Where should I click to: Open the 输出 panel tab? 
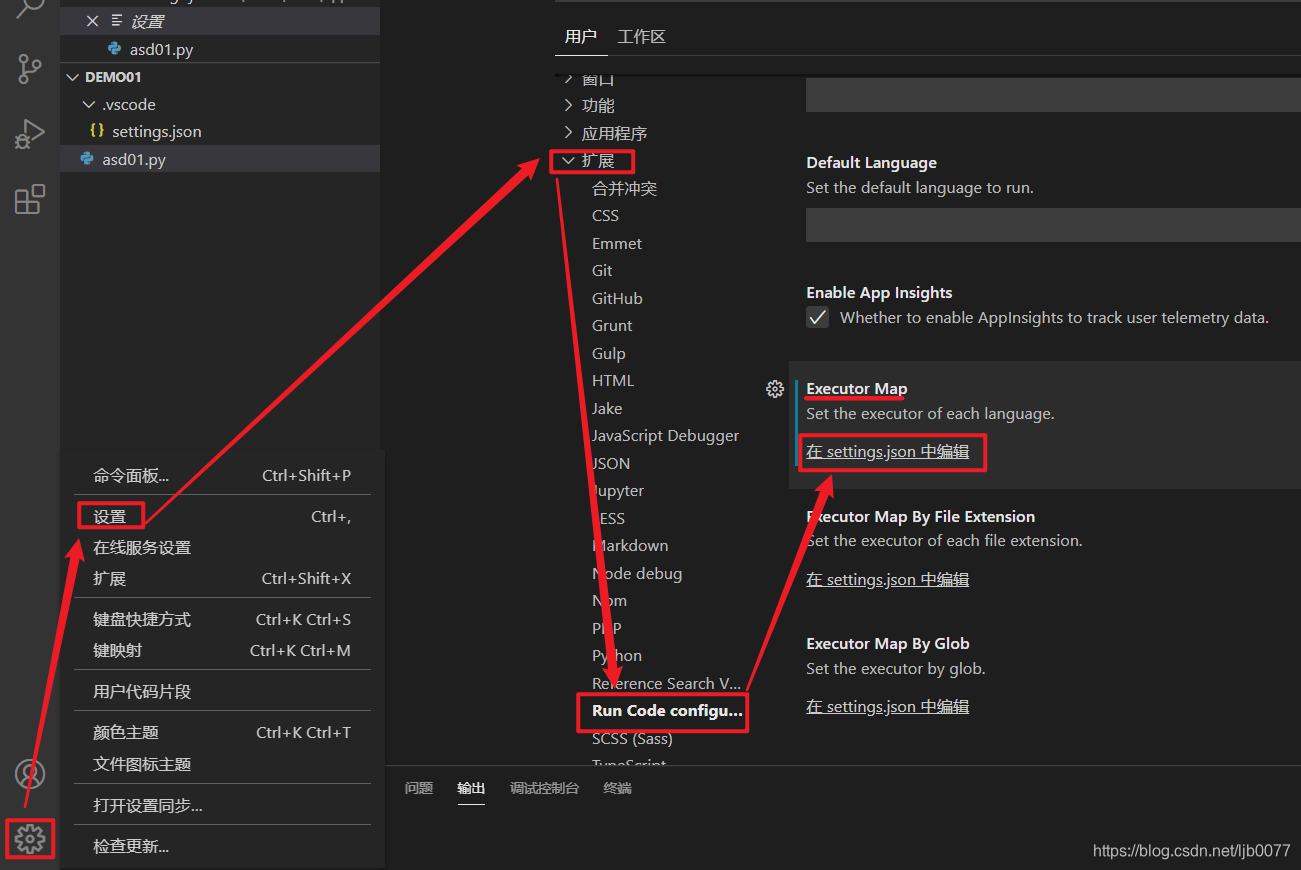(x=471, y=788)
